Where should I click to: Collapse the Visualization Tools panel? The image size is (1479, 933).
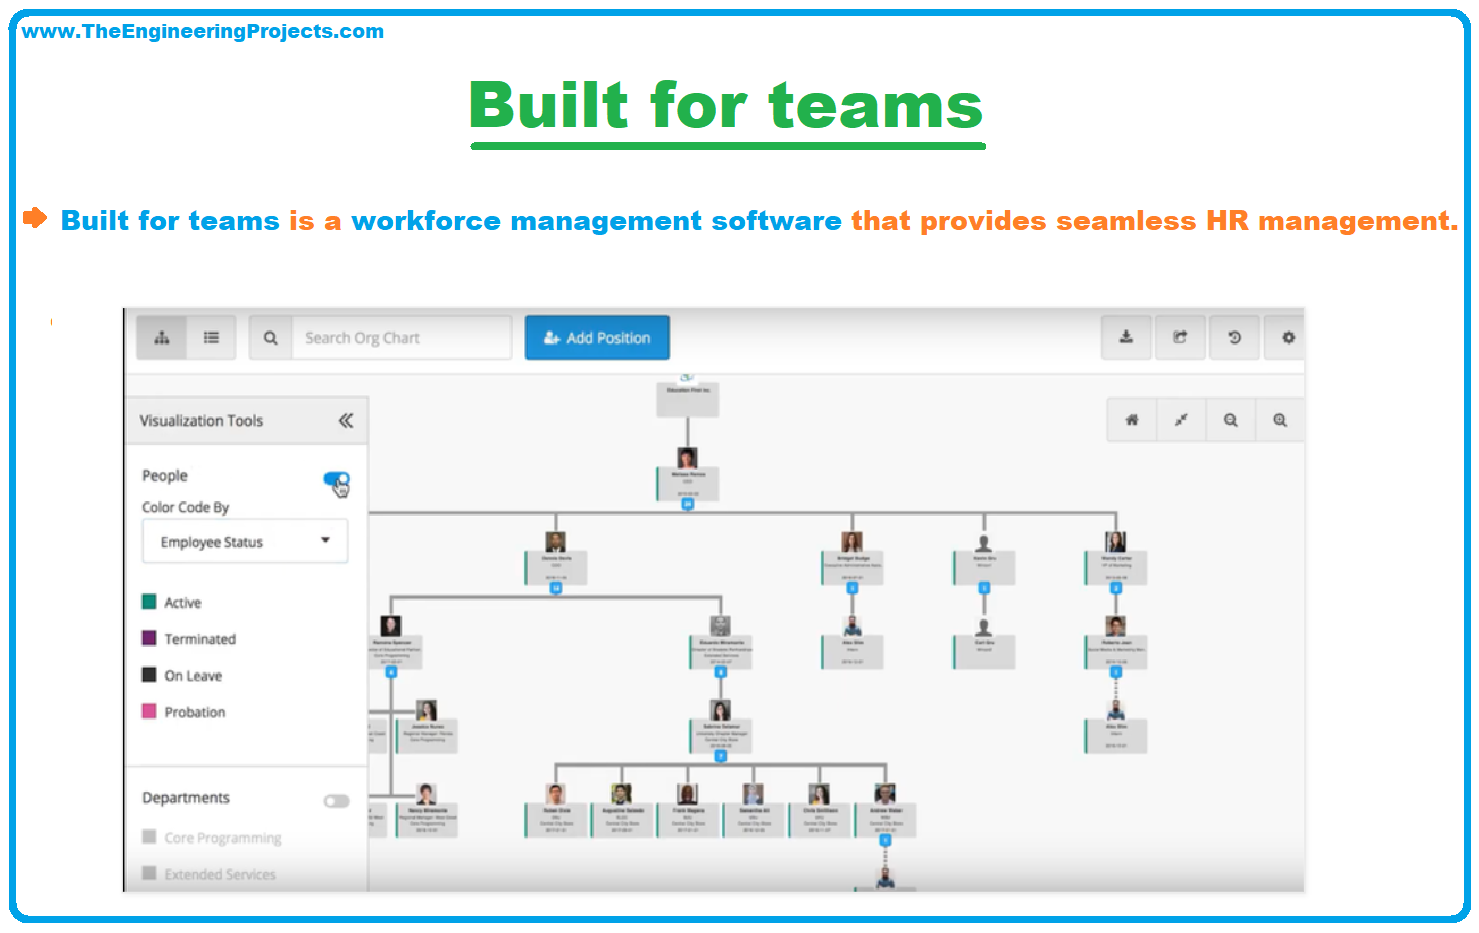tap(346, 420)
